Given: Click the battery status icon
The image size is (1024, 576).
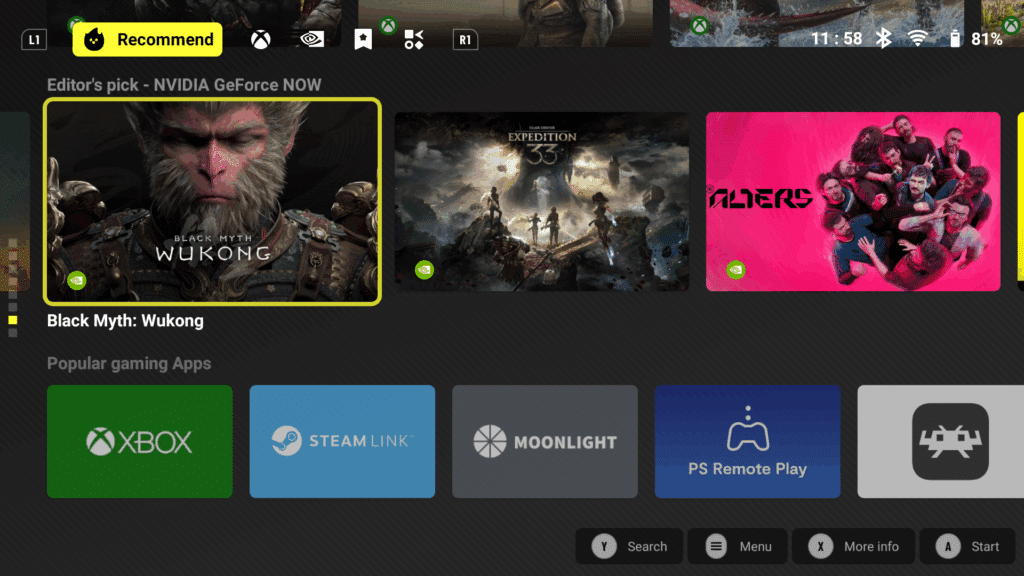Looking at the screenshot, I should click(x=955, y=39).
